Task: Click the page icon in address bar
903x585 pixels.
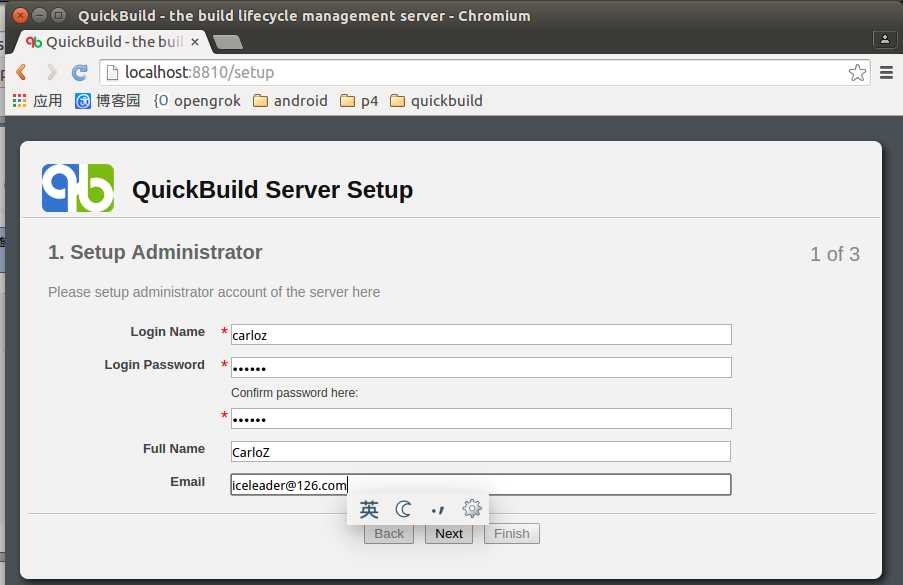Action: (113, 73)
